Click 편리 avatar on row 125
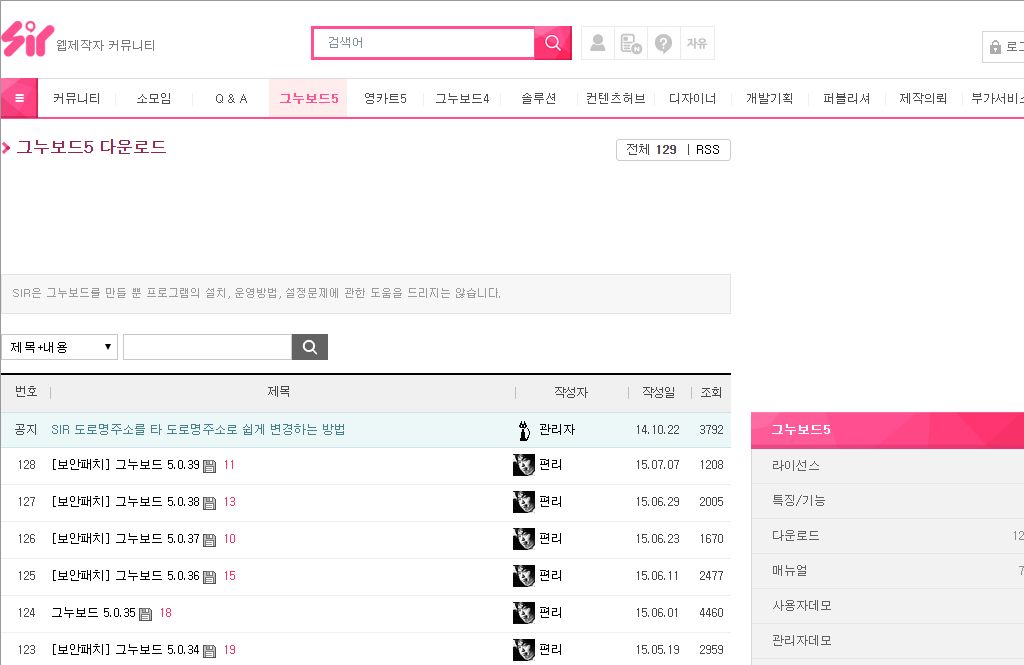Viewport: 1024px width, 665px height. click(x=524, y=576)
